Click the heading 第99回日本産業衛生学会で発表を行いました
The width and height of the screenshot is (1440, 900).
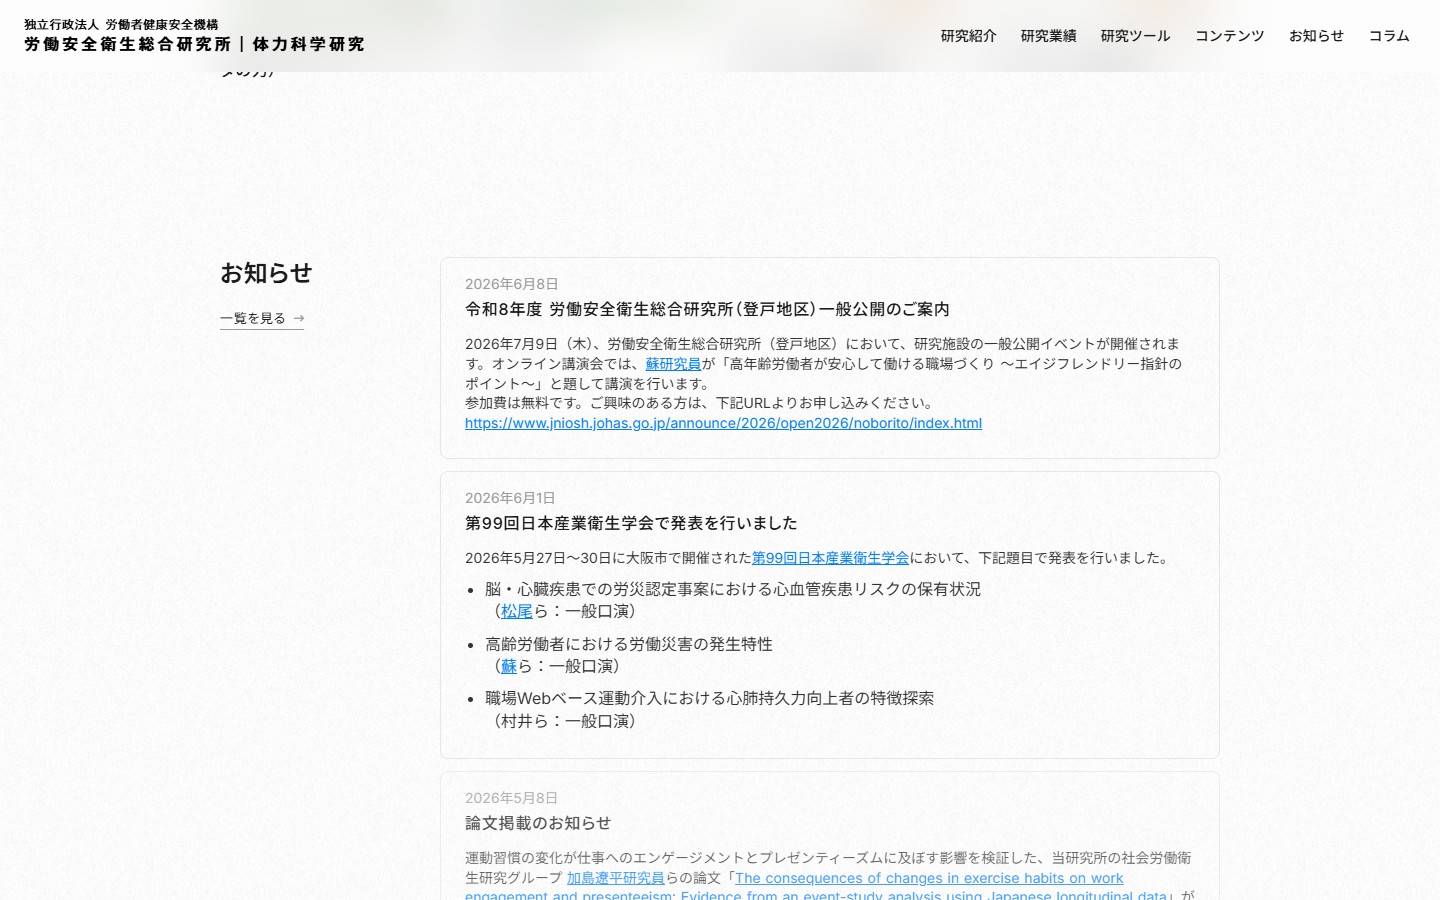[631, 523]
